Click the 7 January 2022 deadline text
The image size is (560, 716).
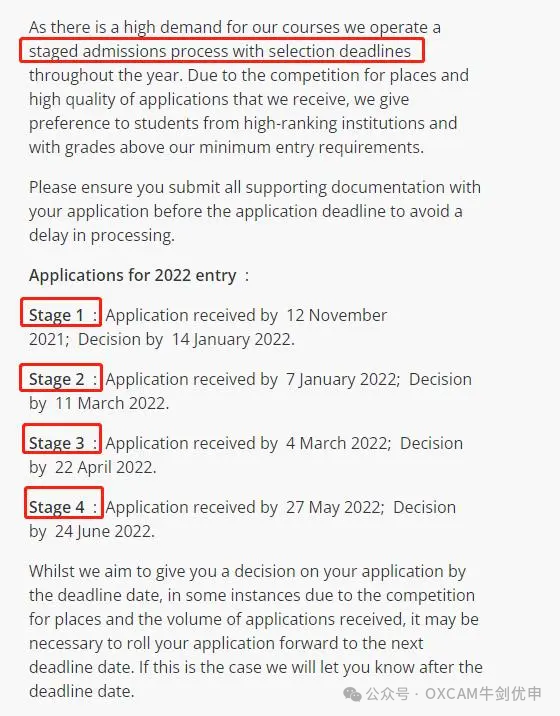pyautogui.click(x=342, y=379)
